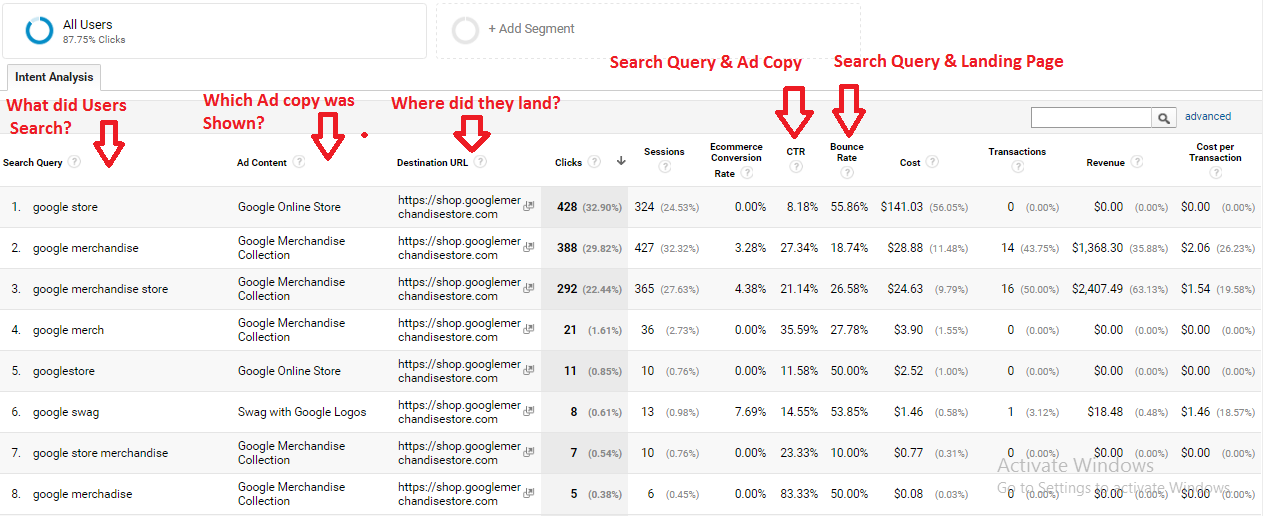Open external link icon in google store row
This screenshot has width=1263, height=516.
(x=529, y=206)
